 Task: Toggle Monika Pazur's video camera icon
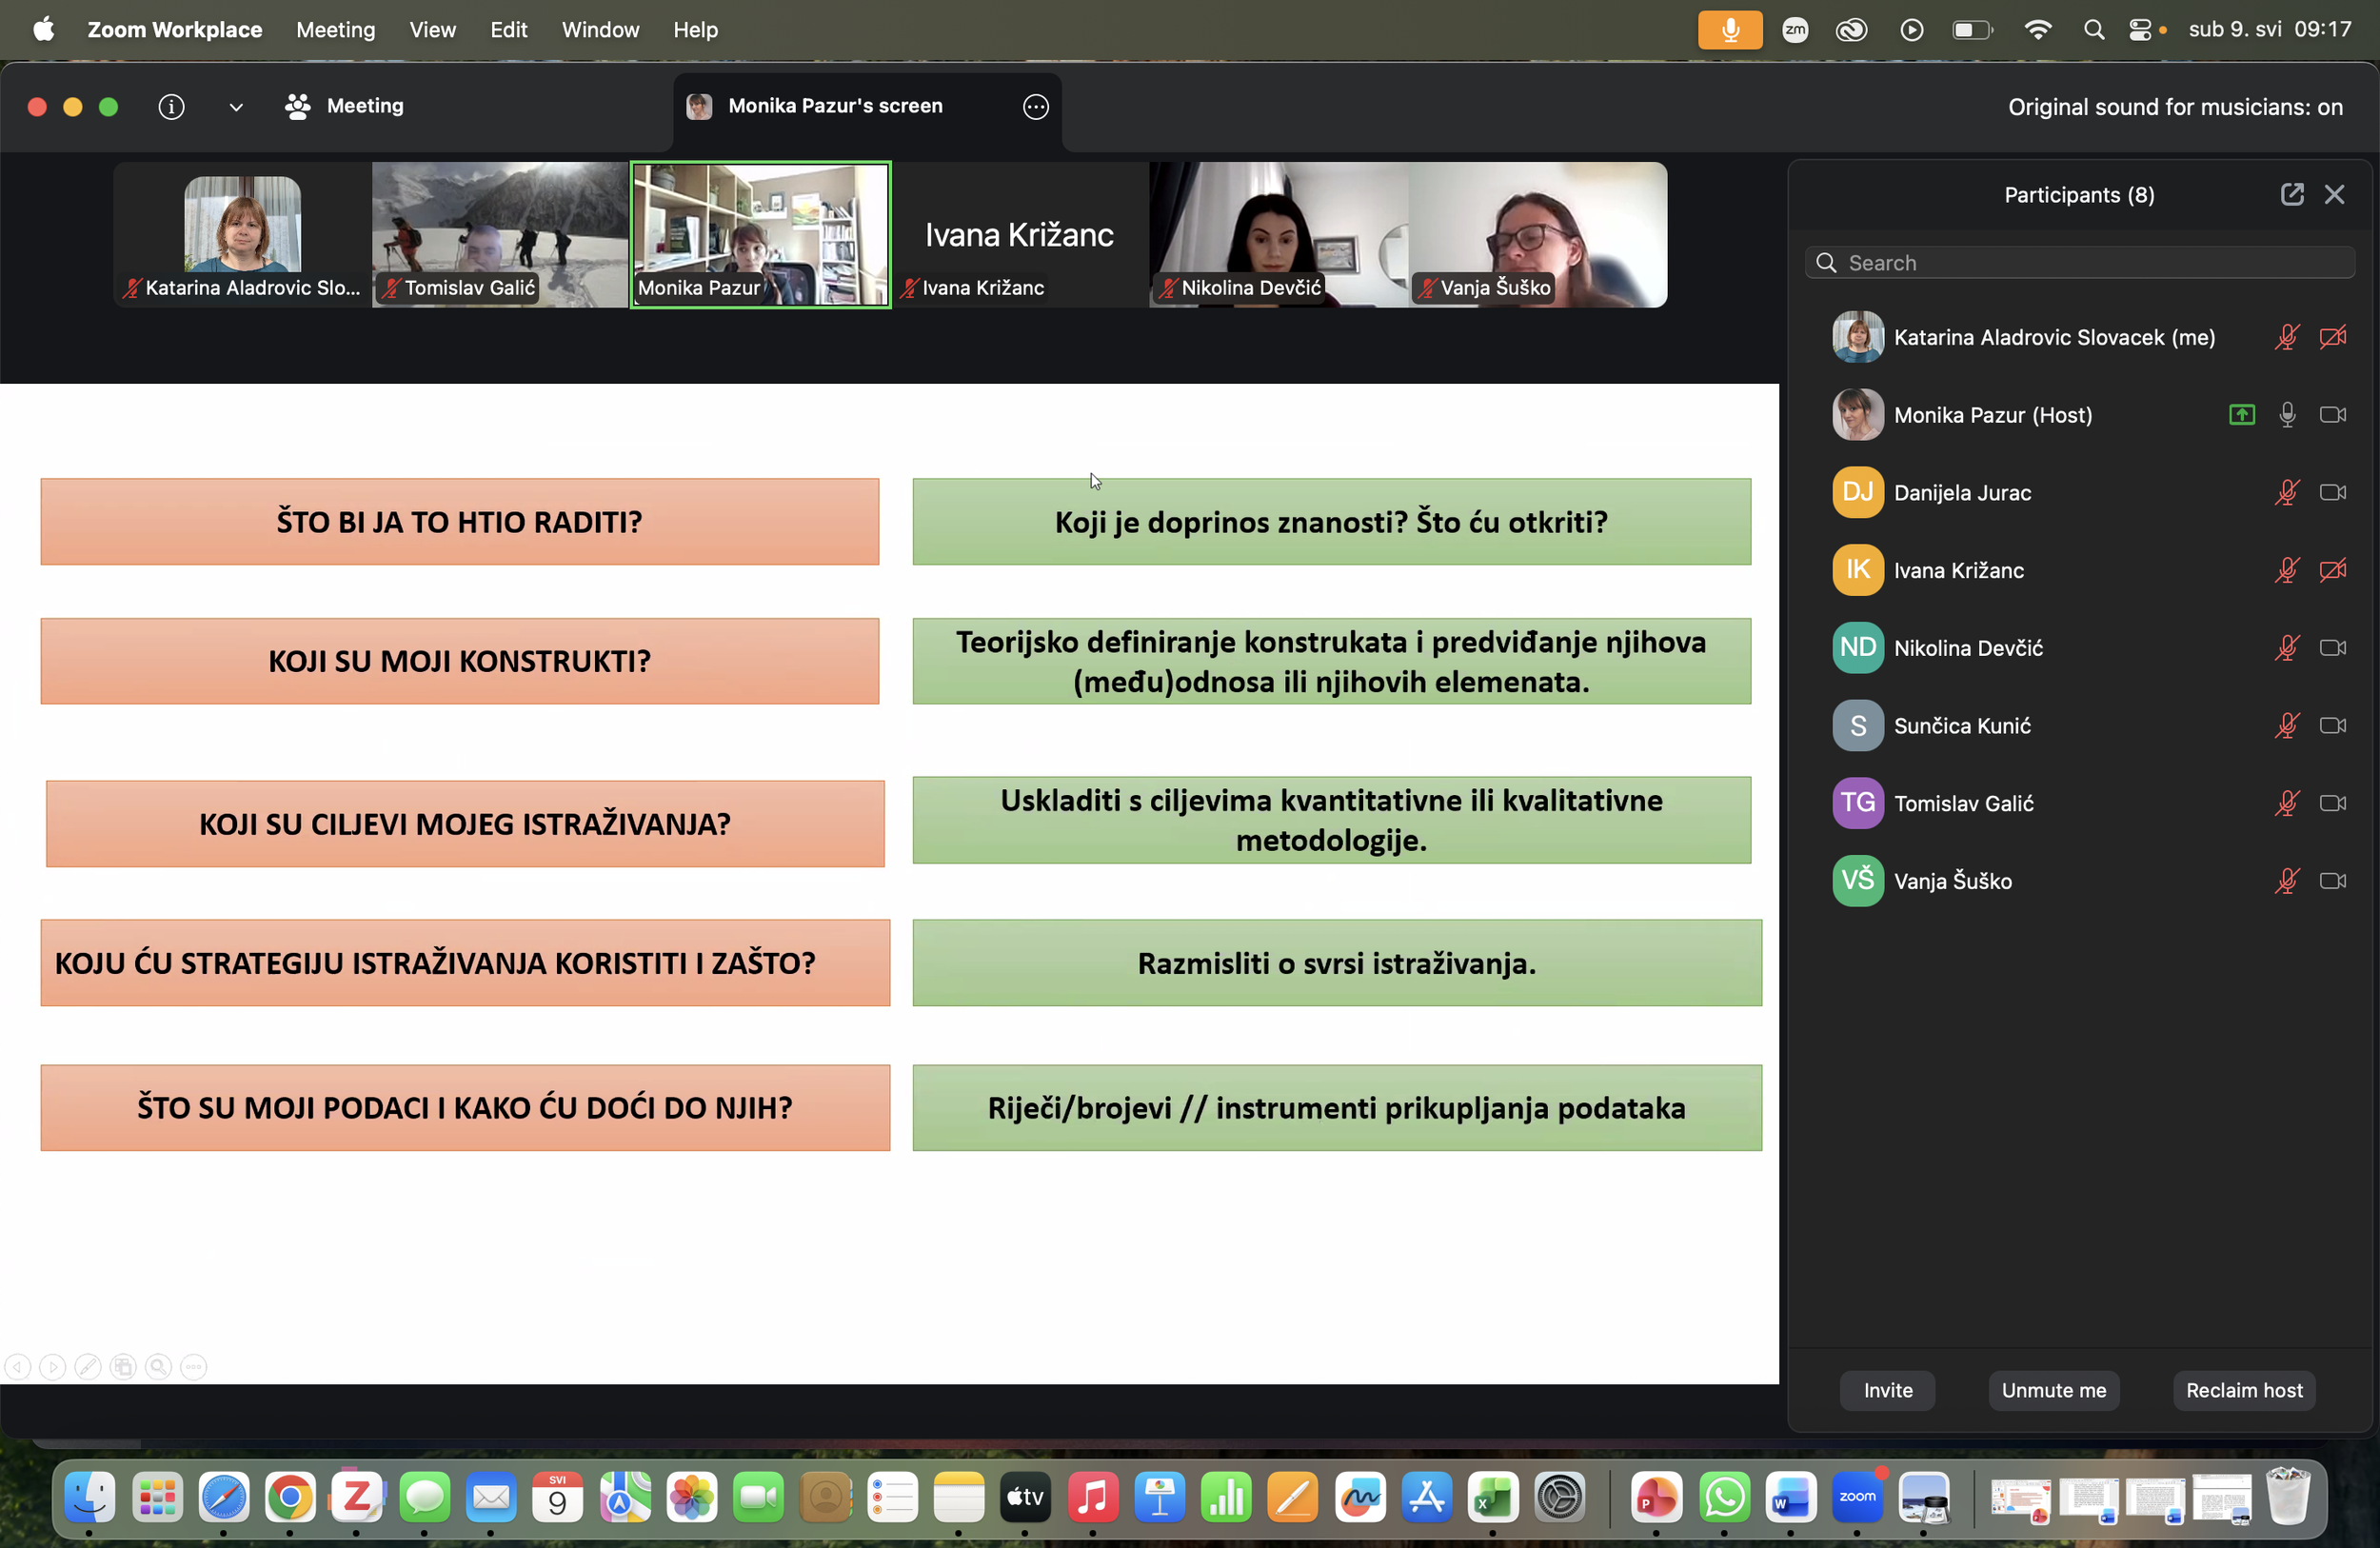click(2333, 415)
